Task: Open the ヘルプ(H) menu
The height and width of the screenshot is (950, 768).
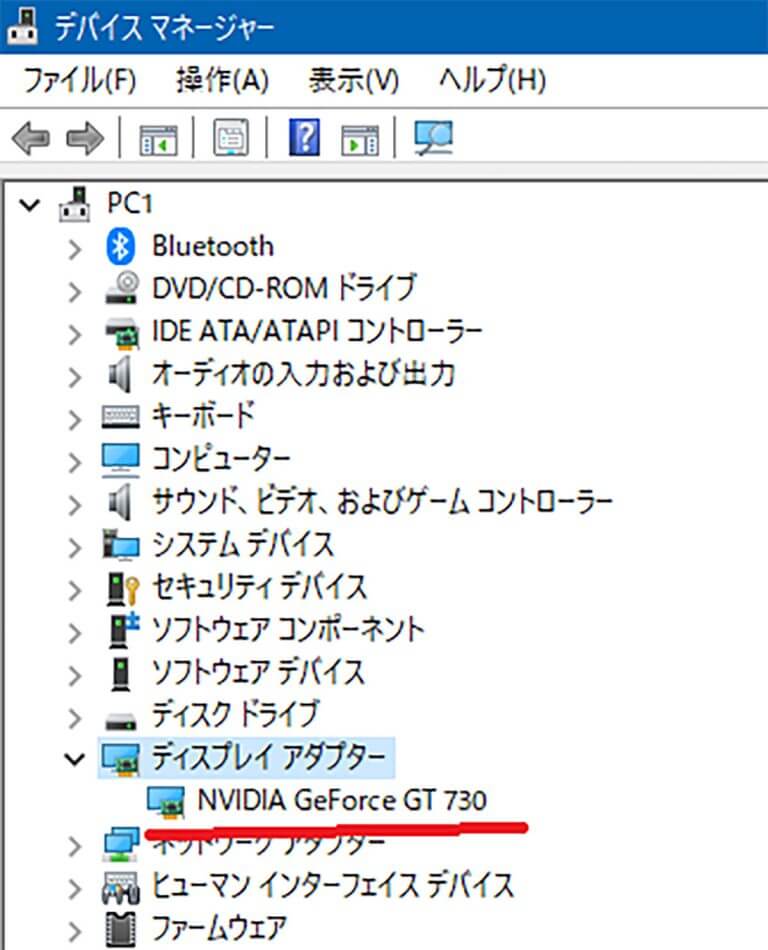Action: [x=492, y=79]
